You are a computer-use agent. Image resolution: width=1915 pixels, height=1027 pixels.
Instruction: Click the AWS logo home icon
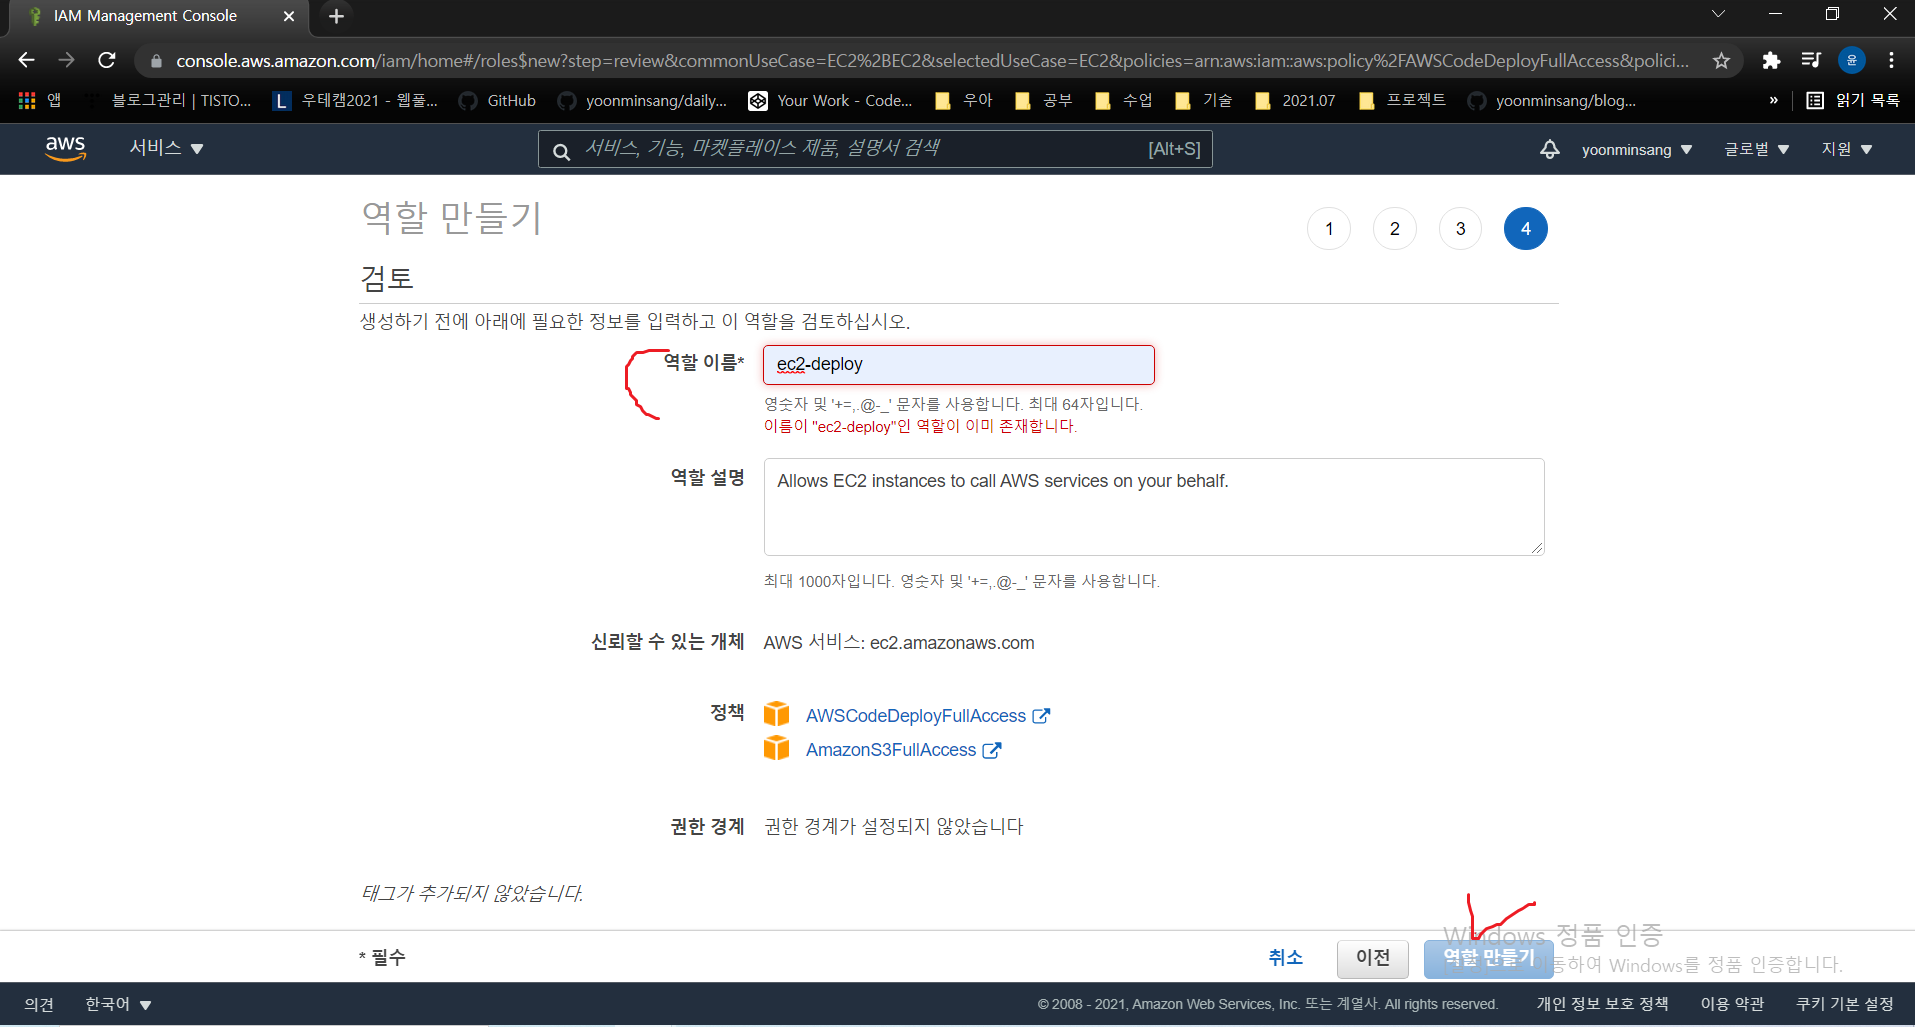tap(65, 148)
